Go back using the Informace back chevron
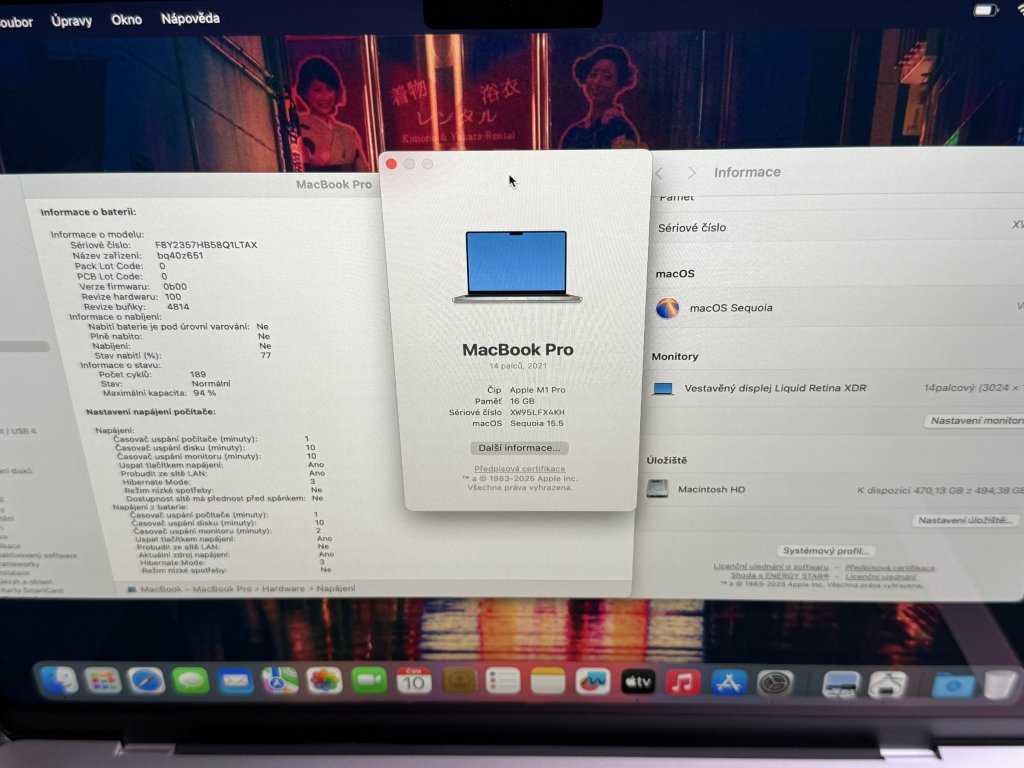The height and width of the screenshot is (768, 1024). coord(660,173)
